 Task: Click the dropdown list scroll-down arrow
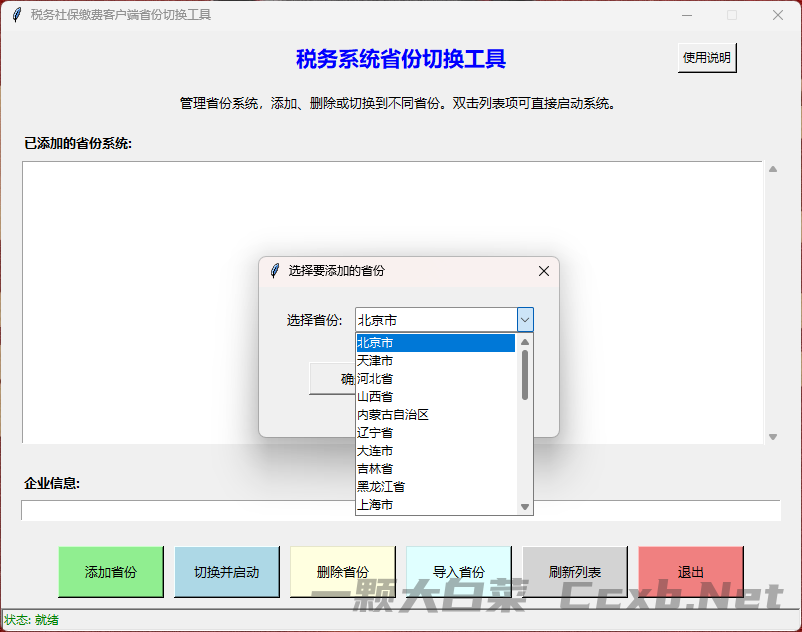(525, 507)
